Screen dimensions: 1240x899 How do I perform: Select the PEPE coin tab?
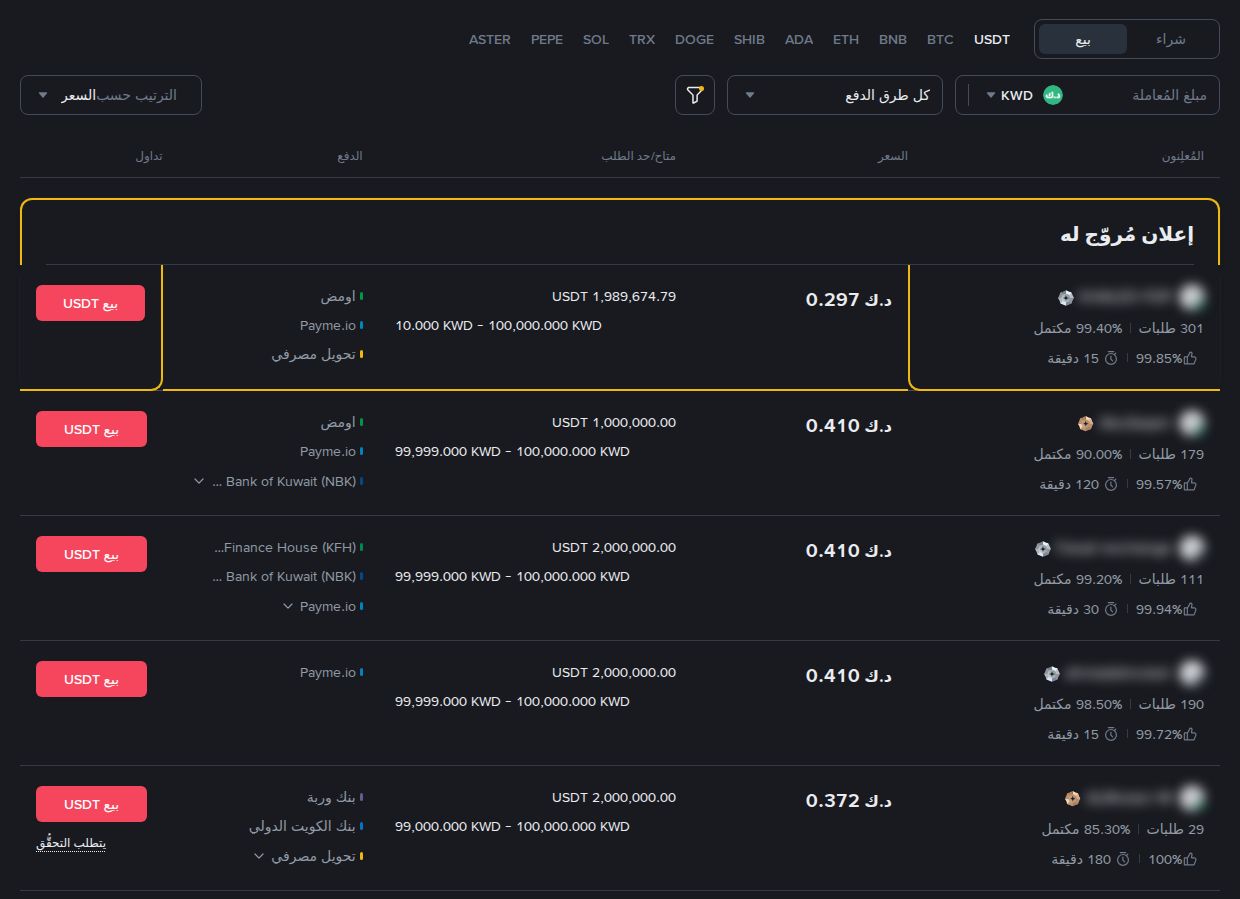coord(547,39)
